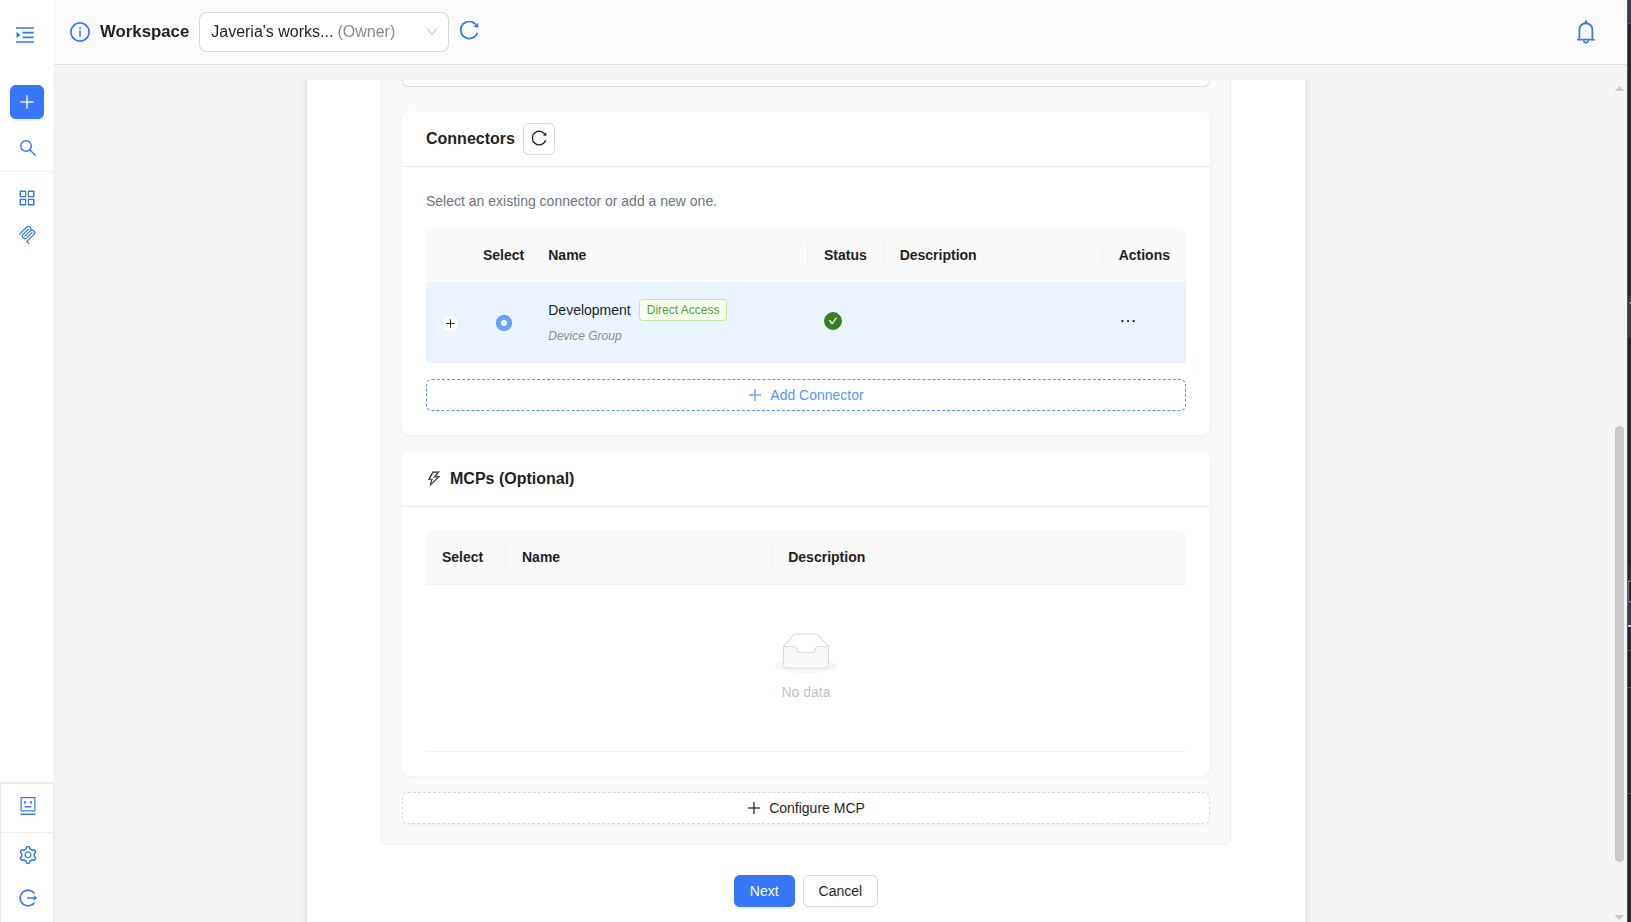Click the logout icon at sidebar bottom
1631x922 pixels.
click(x=27, y=898)
